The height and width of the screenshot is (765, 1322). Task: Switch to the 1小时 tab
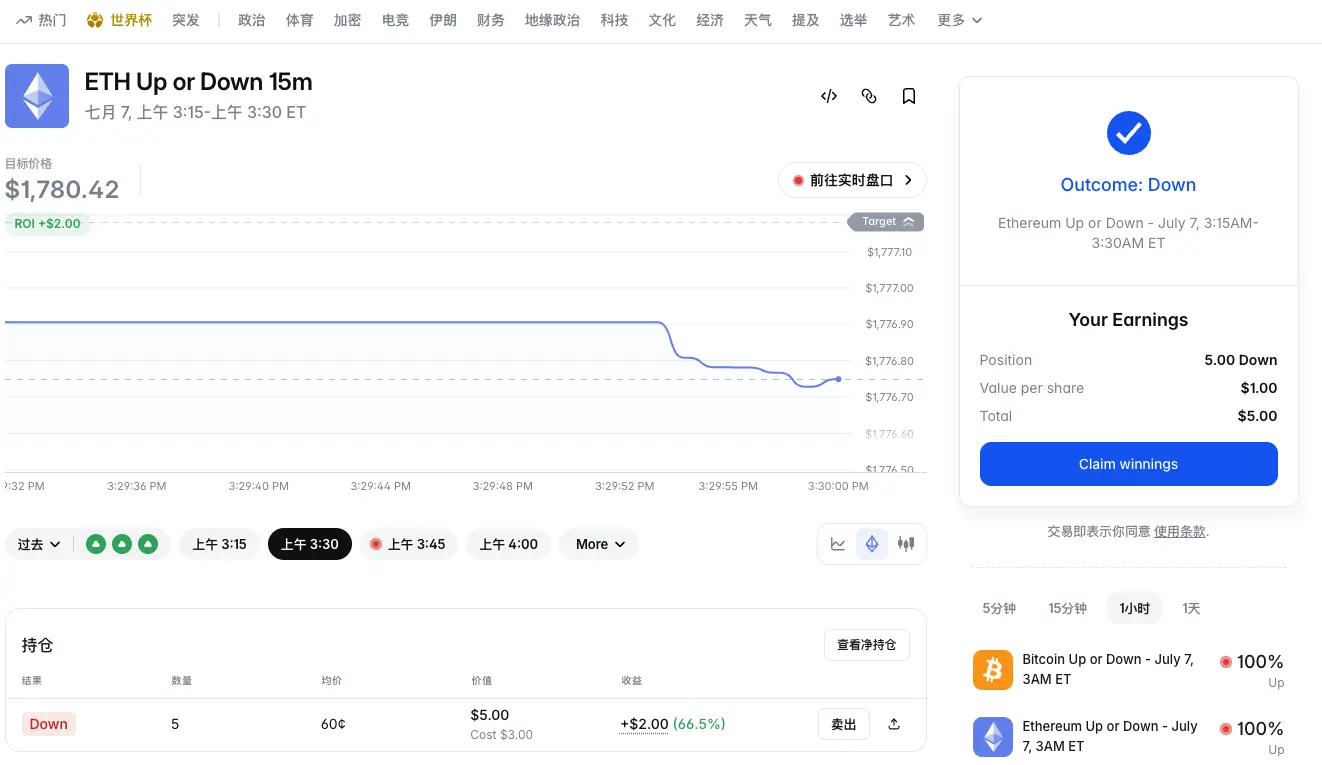pyautogui.click(x=1134, y=608)
